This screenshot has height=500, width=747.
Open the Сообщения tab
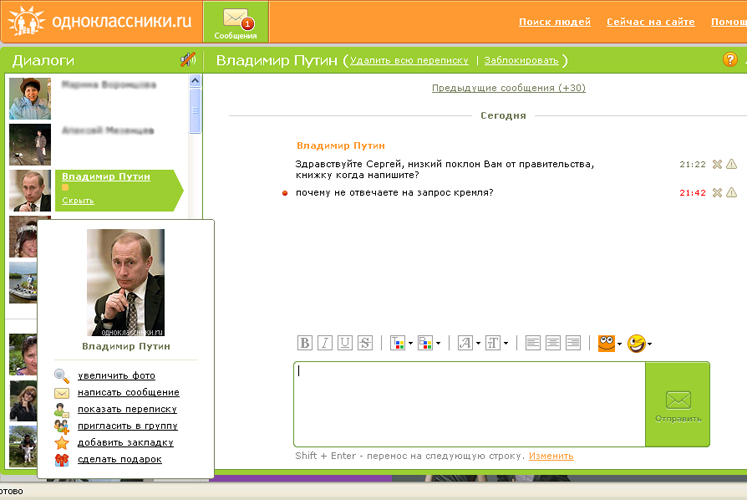tap(234, 22)
